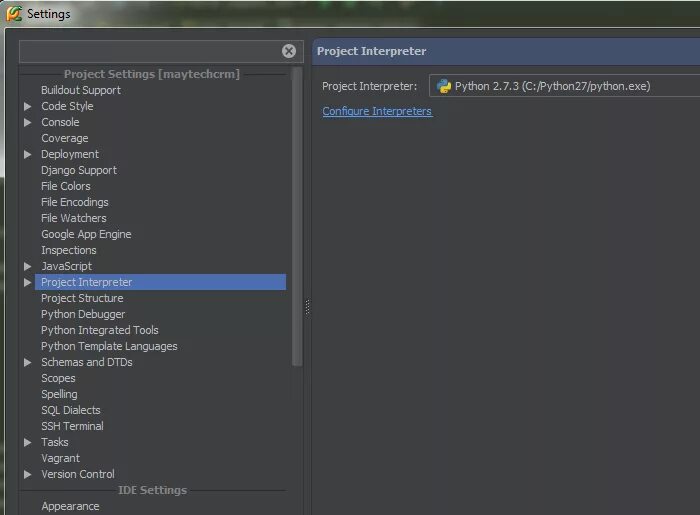Viewport: 700px width, 515px height.
Task: Open File Watchers settings
Action: [74, 218]
